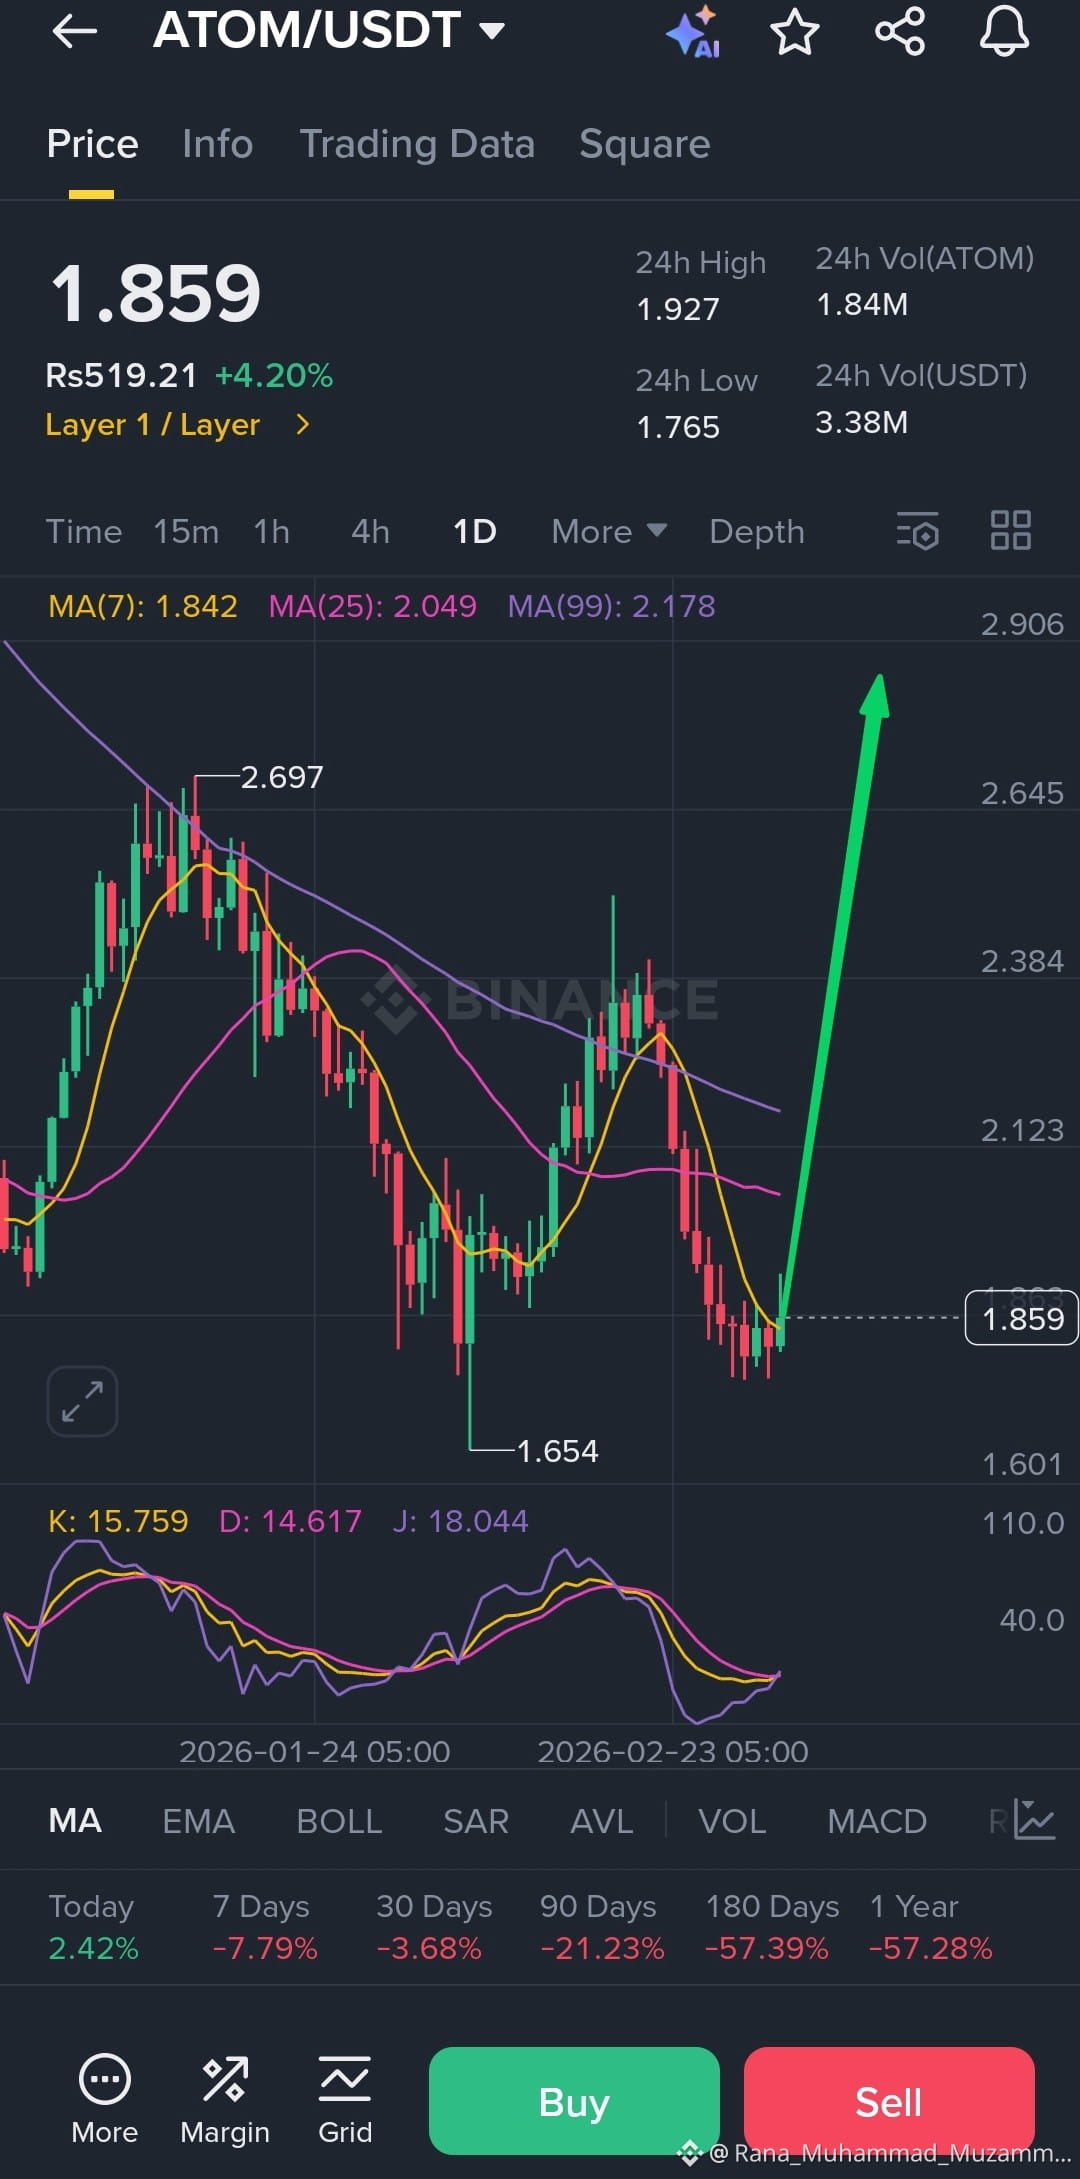1080x2179 pixels.
Task: Enable the MA indicator
Action: coord(75,1820)
